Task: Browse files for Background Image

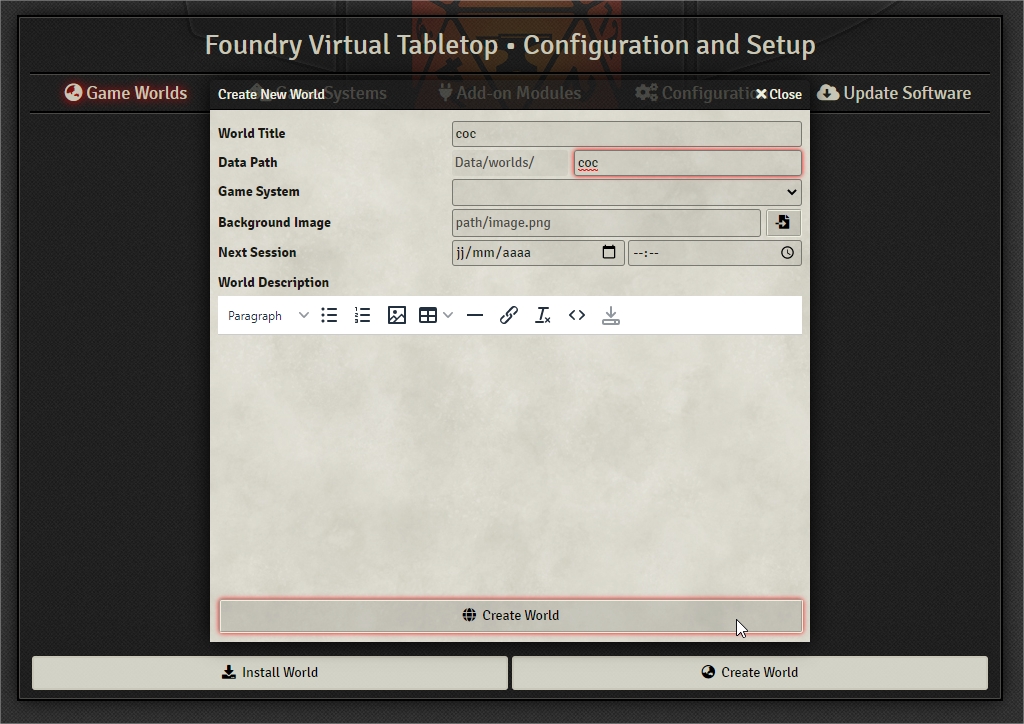Action: [x=783, y=223]
